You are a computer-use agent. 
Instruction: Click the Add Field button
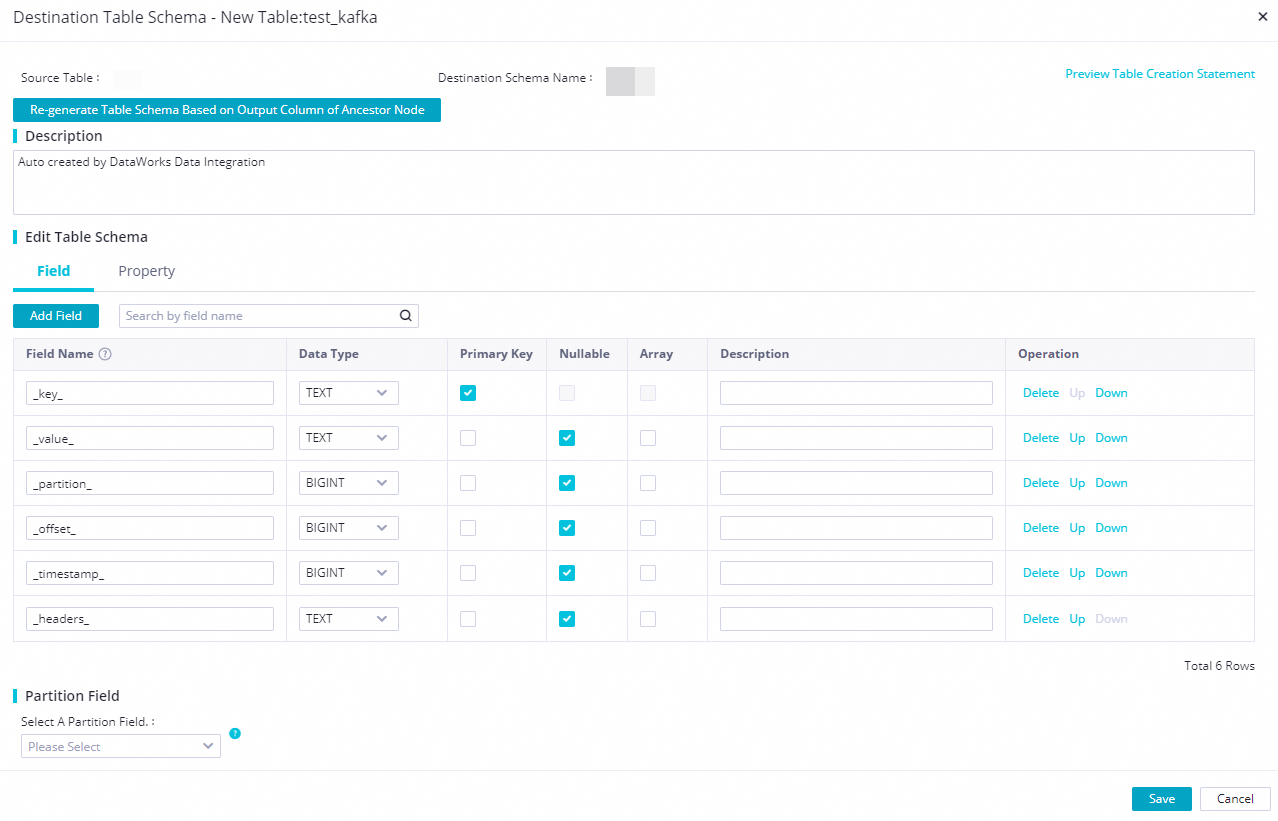(x=55, y=315)
